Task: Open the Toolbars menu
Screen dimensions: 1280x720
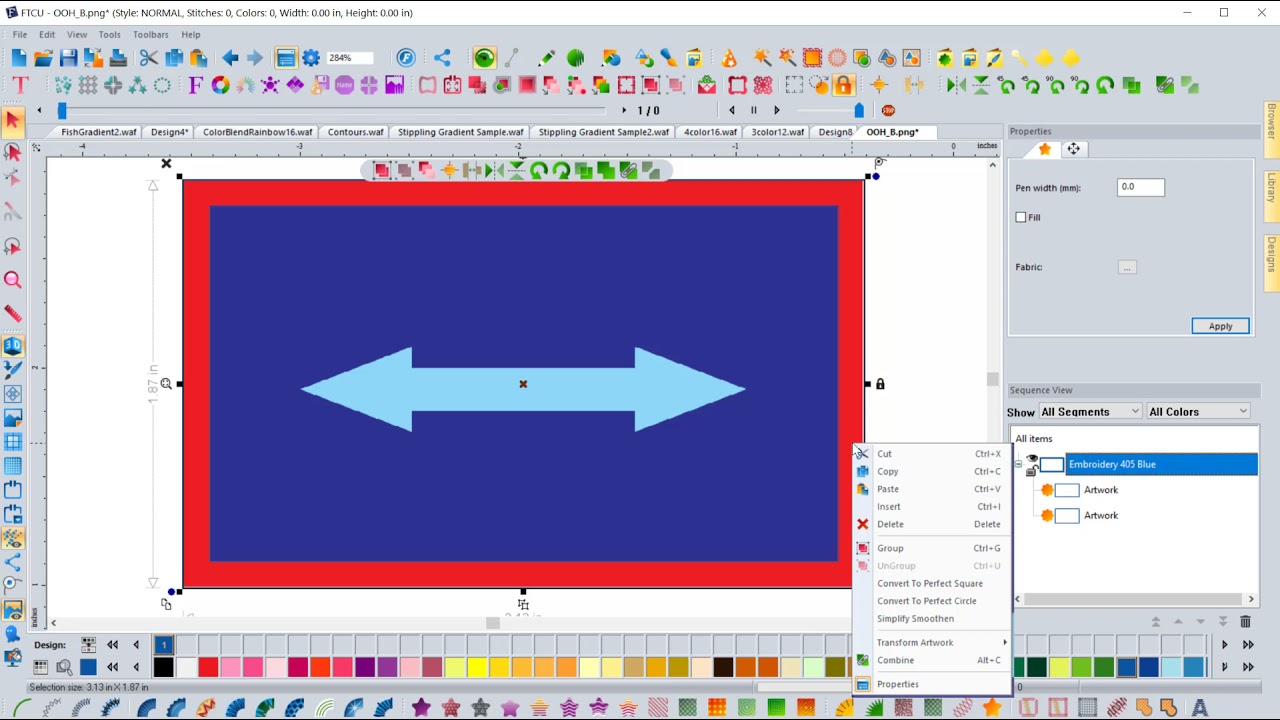Action: 151,34
